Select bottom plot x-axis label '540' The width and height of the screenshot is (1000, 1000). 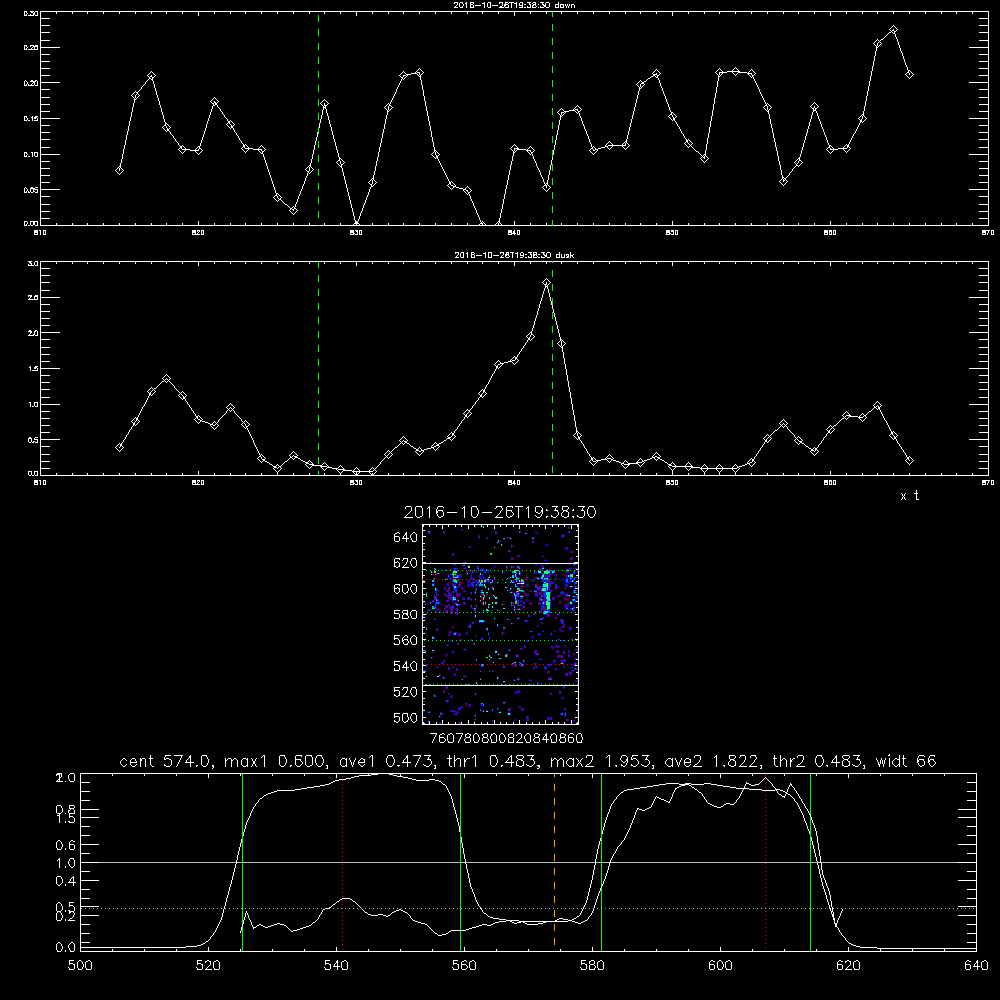[336, 966]
